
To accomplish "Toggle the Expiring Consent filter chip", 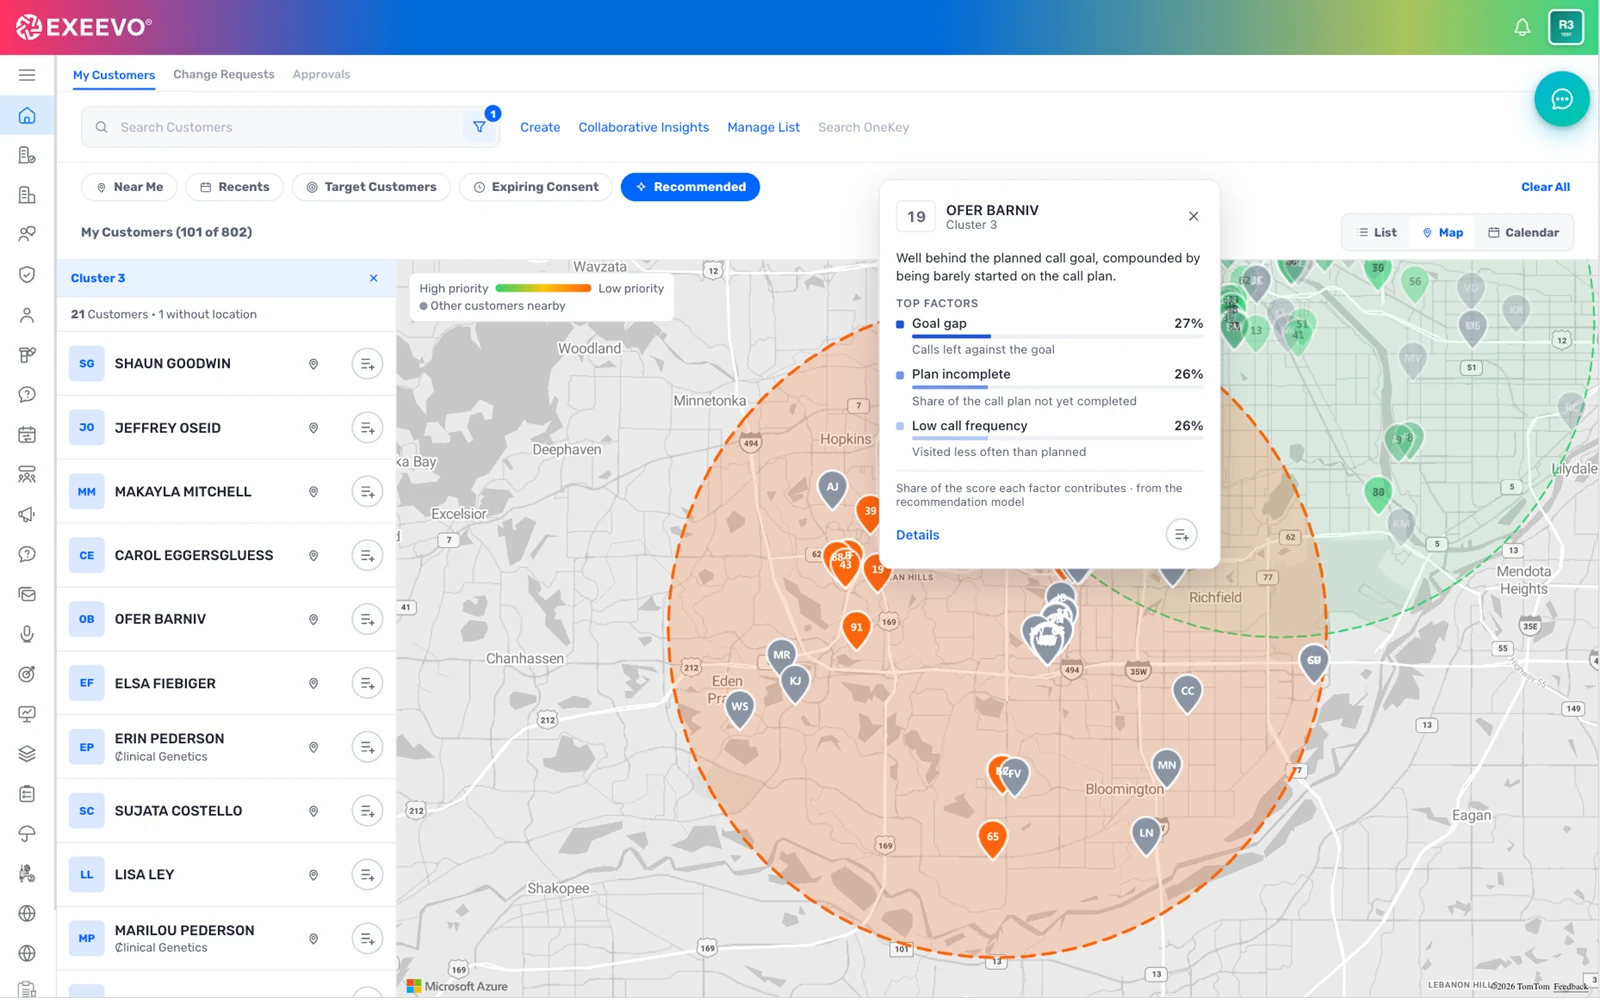I will (x=536, y=187).
